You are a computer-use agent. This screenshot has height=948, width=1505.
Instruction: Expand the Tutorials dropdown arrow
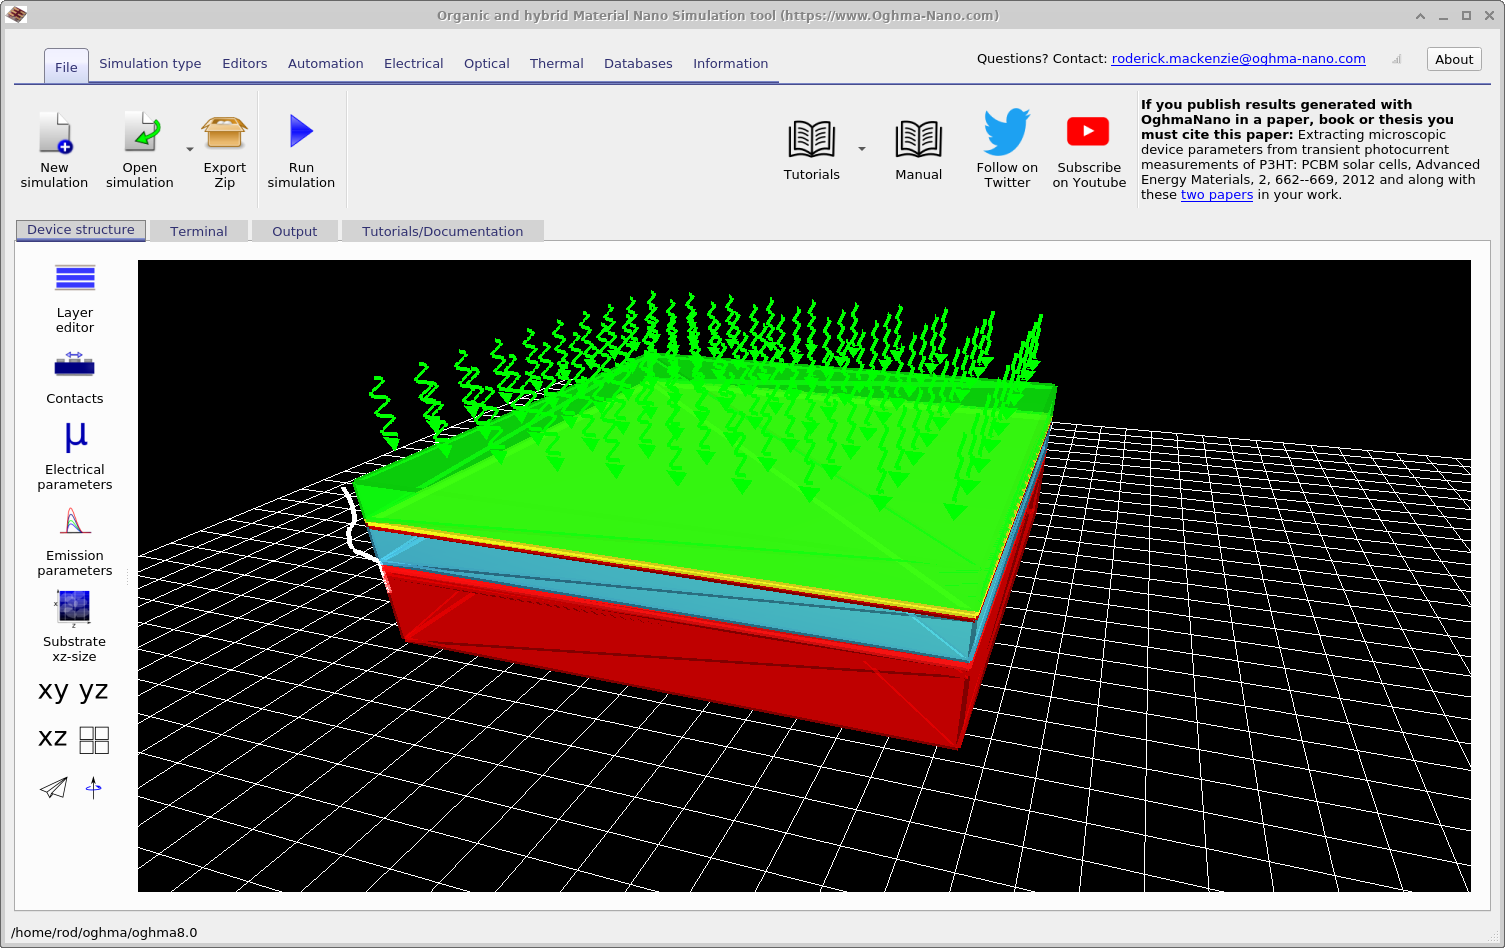(862, 150)
